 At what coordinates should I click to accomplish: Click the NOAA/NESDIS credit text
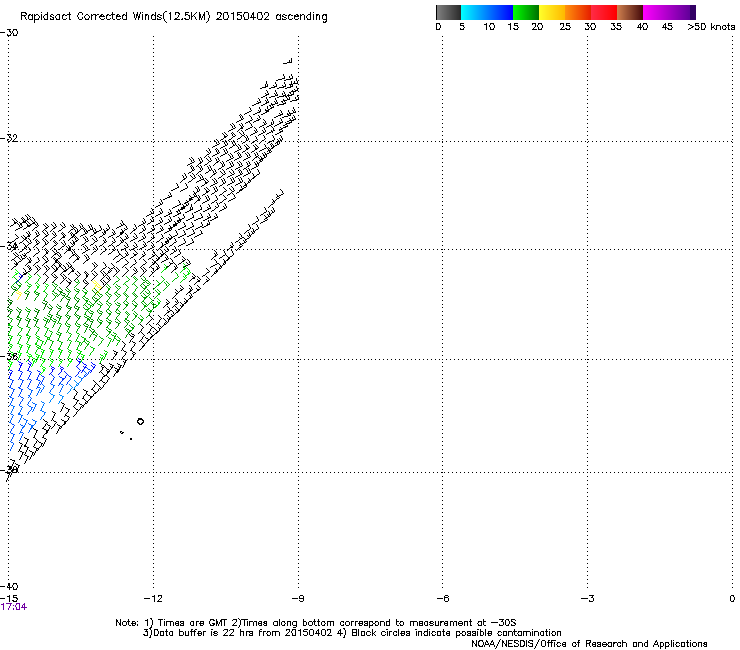pyautogui.click(x=589, y=644)
